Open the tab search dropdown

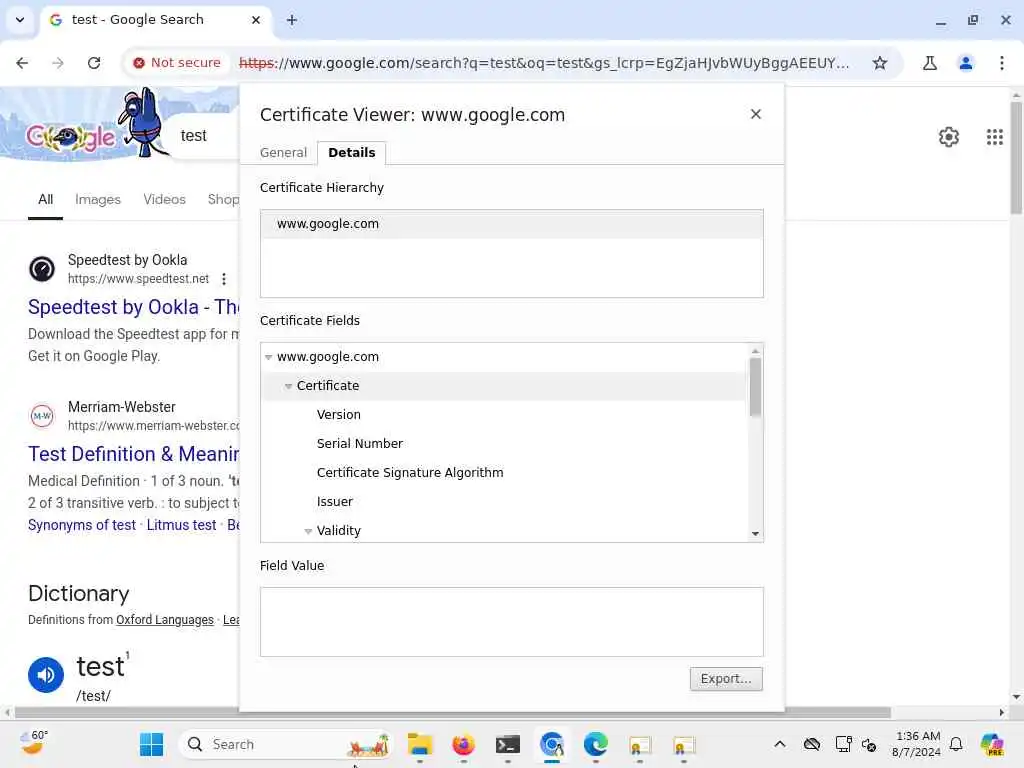pyautogui.click(x=20, y=20)
